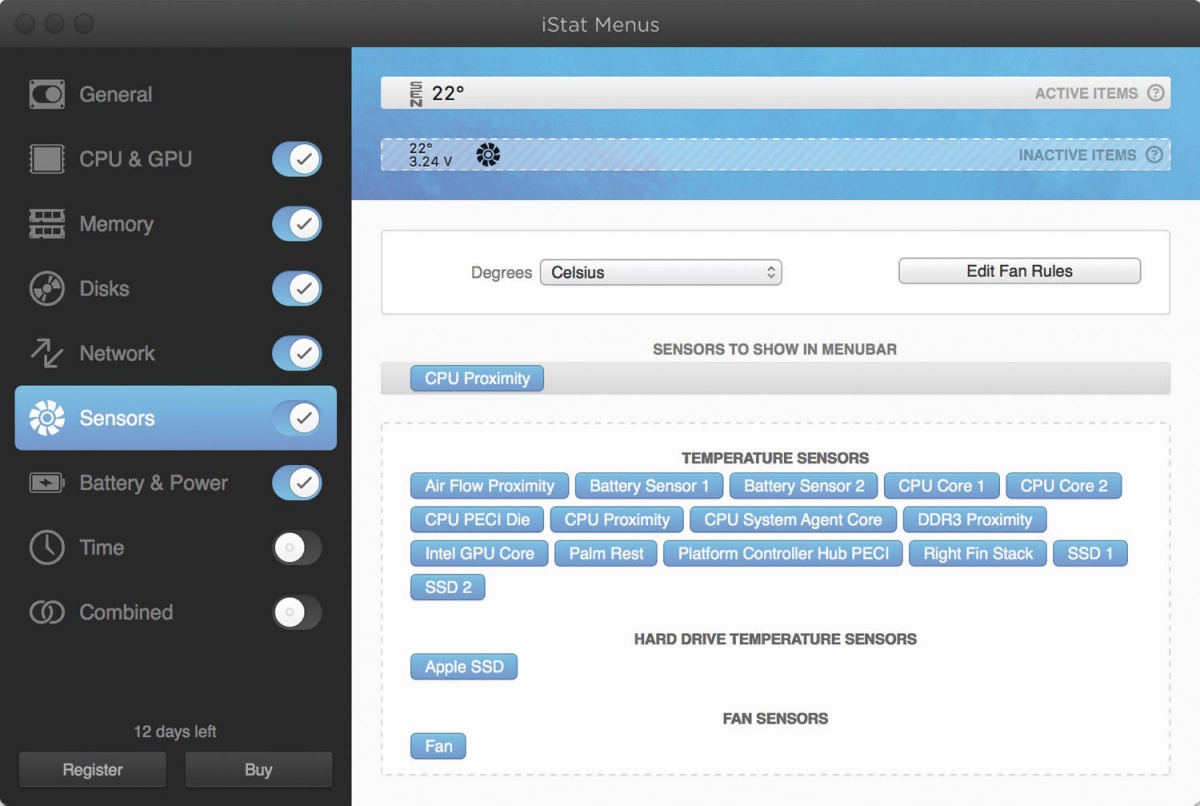Disable the CPU & GPU toggle
The width and height of the screenshot is (1200, 806).
(x=297, y=159)
